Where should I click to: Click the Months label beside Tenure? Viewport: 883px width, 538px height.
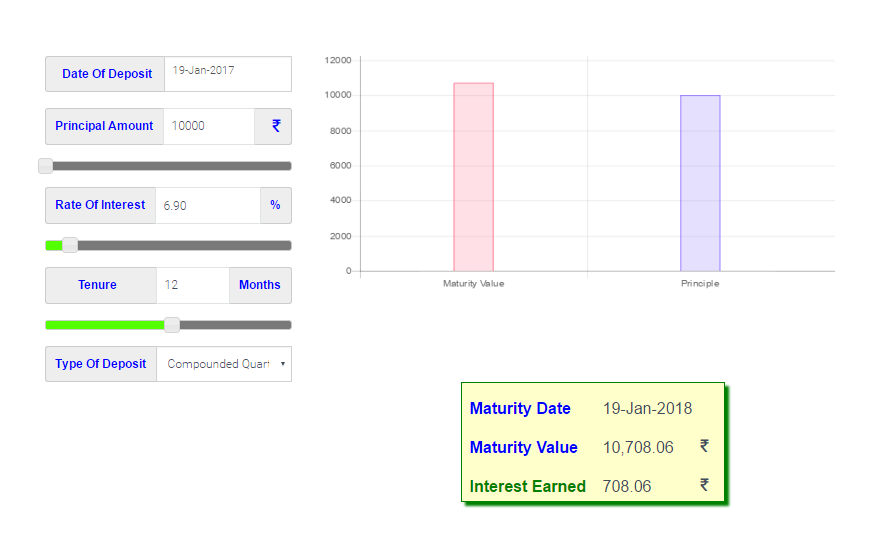(260, 285)
